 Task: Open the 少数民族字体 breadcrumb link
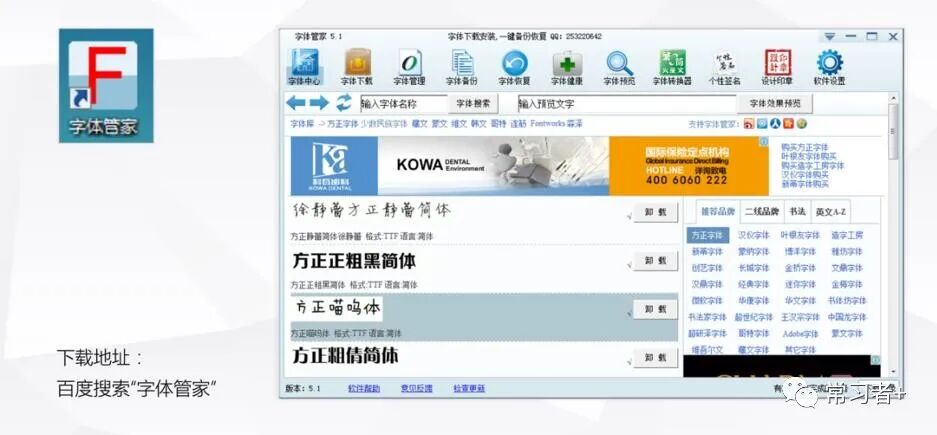point(384,124)
